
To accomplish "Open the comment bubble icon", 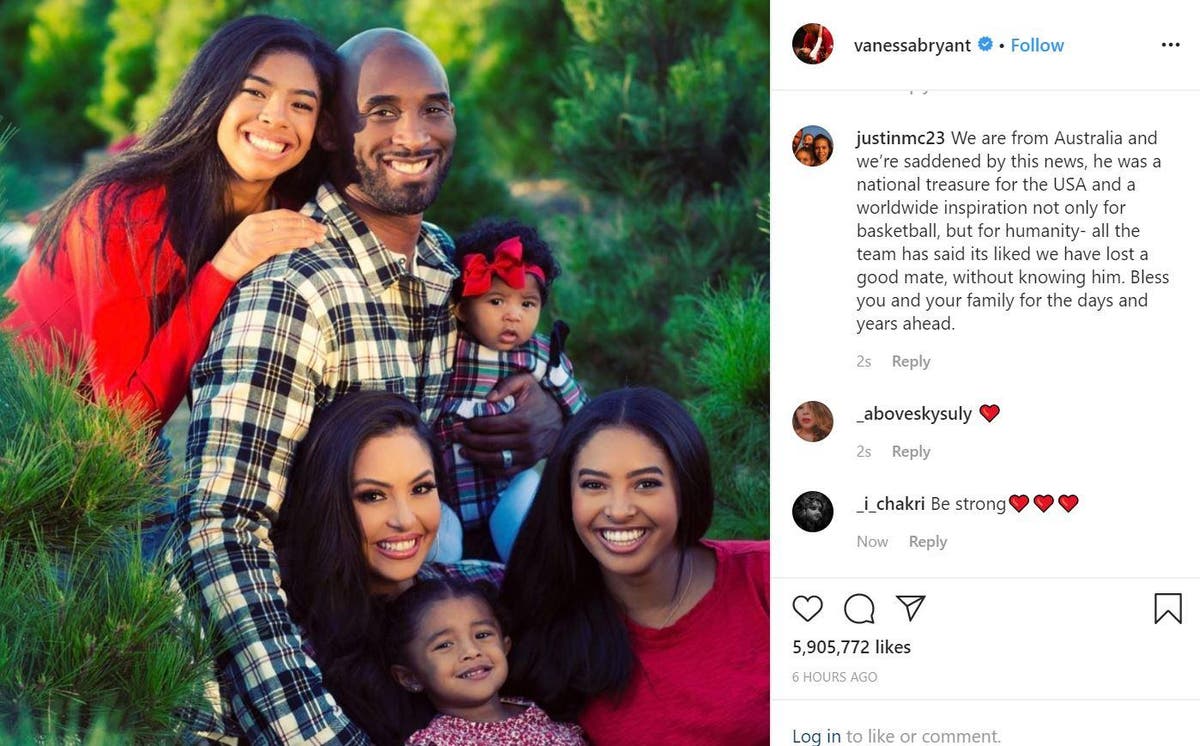I will (x=859, y=608).
